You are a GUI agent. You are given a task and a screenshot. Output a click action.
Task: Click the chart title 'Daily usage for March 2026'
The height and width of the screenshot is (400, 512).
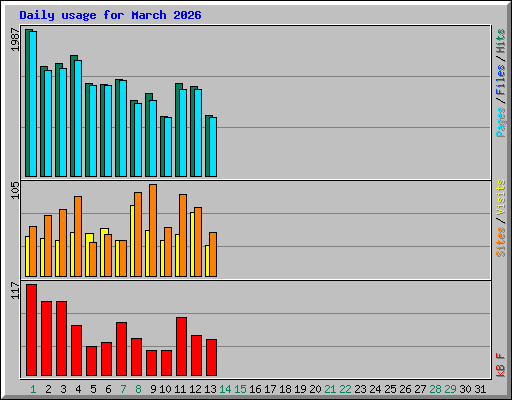(x=110, y=15)
